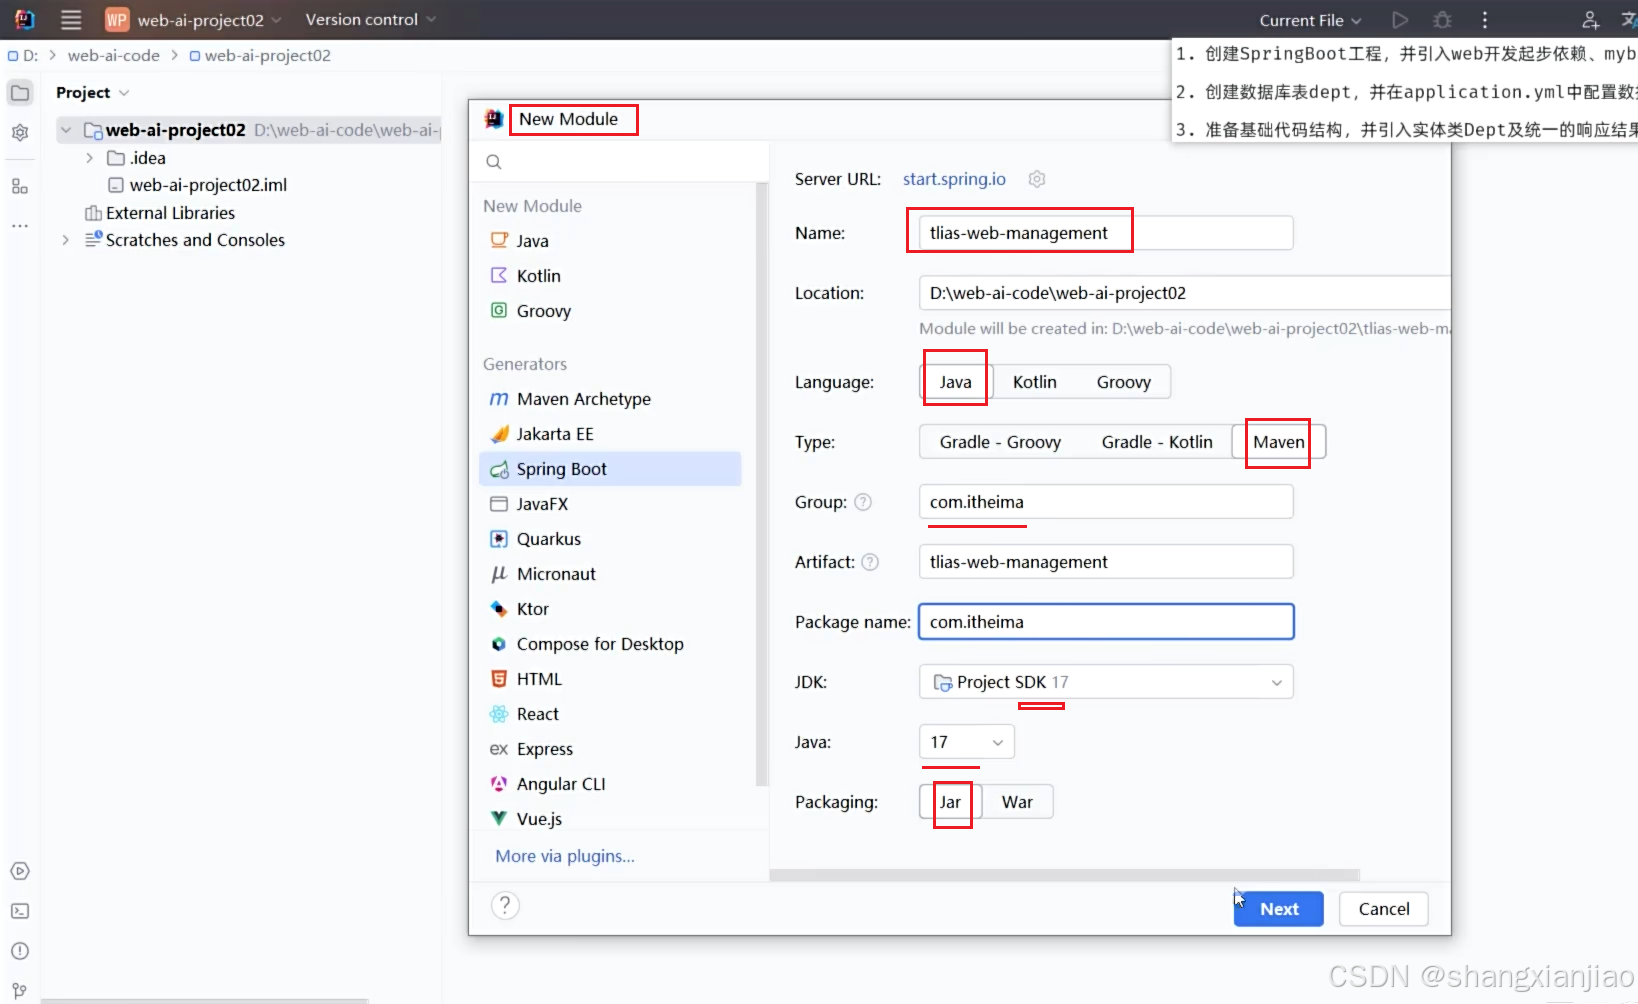
Task: Open the Problems tool window
Action: 20,951
